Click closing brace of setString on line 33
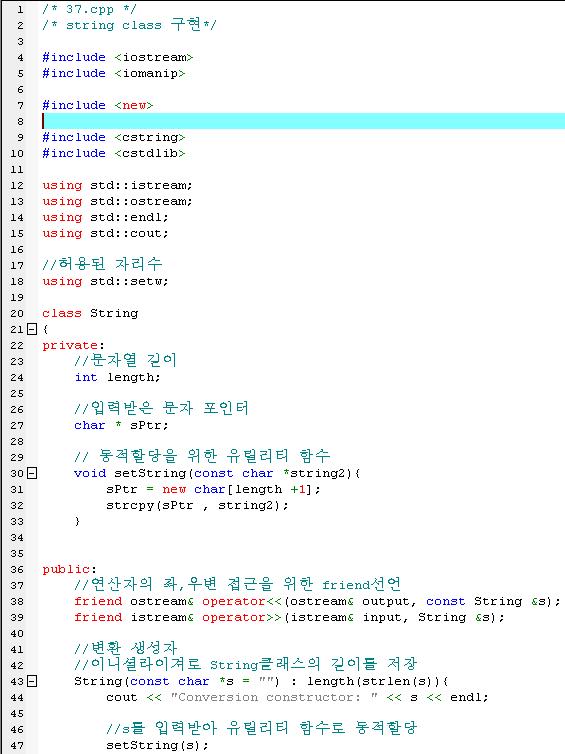This screenshot has height=754, width=565. point(77,521)
